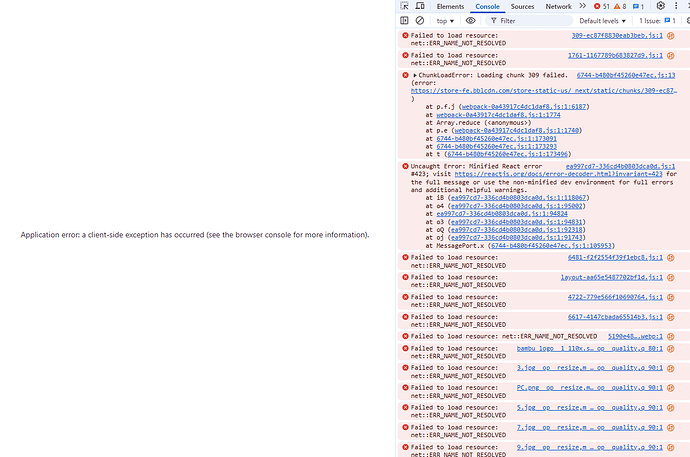
Task: Open source link 309-ec87f8830eab3beb.js:1
Action: pyautogui.click(x=617, y=36)
